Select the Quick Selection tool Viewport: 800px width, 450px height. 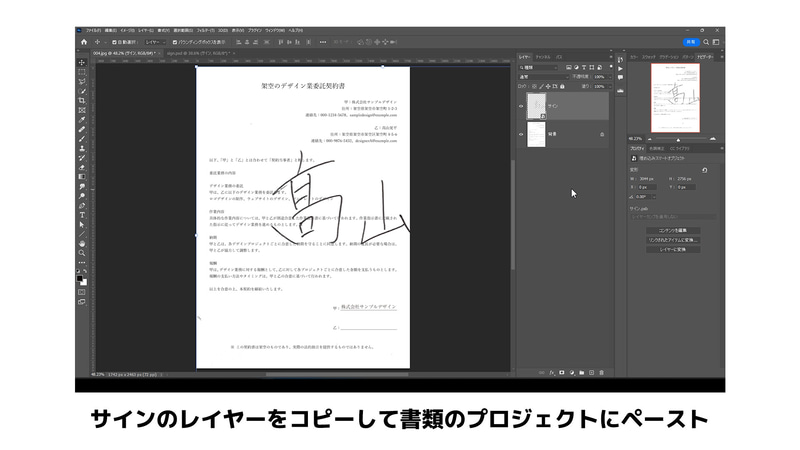point(82,91)
